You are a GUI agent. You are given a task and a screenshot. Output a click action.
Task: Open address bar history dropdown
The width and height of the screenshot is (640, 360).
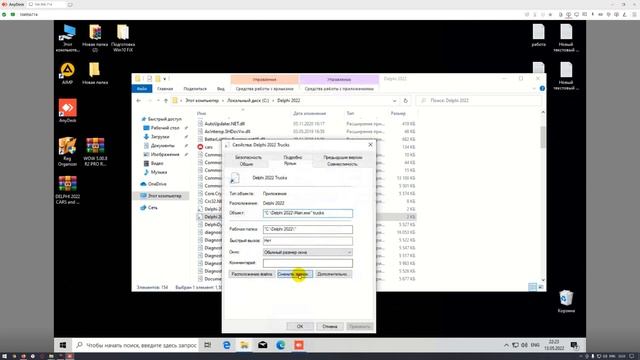pyautogui.click(x=394, y=100)
